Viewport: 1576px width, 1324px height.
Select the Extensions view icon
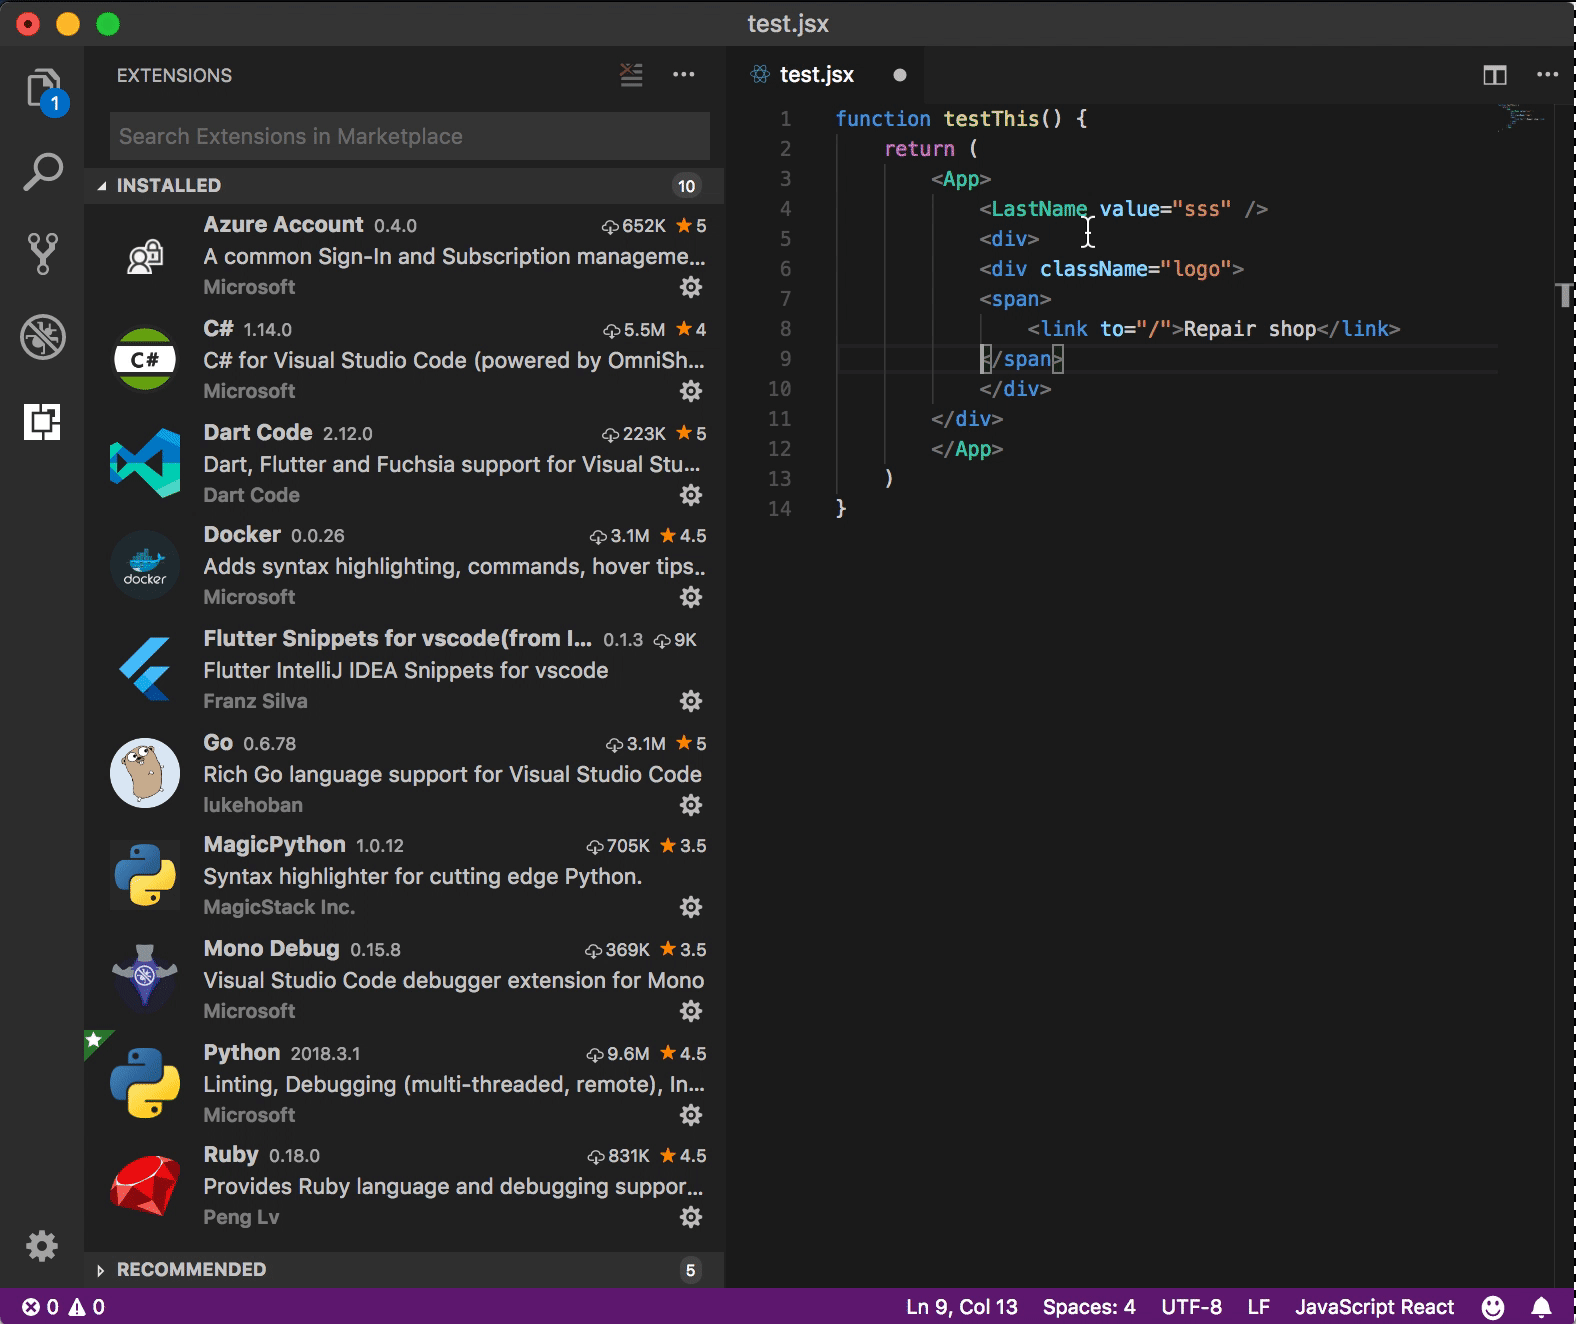pos(42,422)
